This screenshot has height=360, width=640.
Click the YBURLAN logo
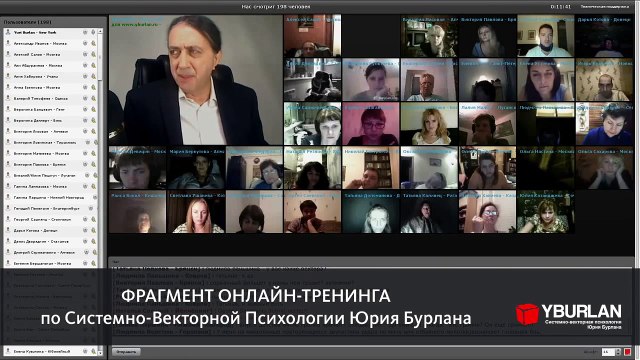pyautogui.click(x=569, y=316)
